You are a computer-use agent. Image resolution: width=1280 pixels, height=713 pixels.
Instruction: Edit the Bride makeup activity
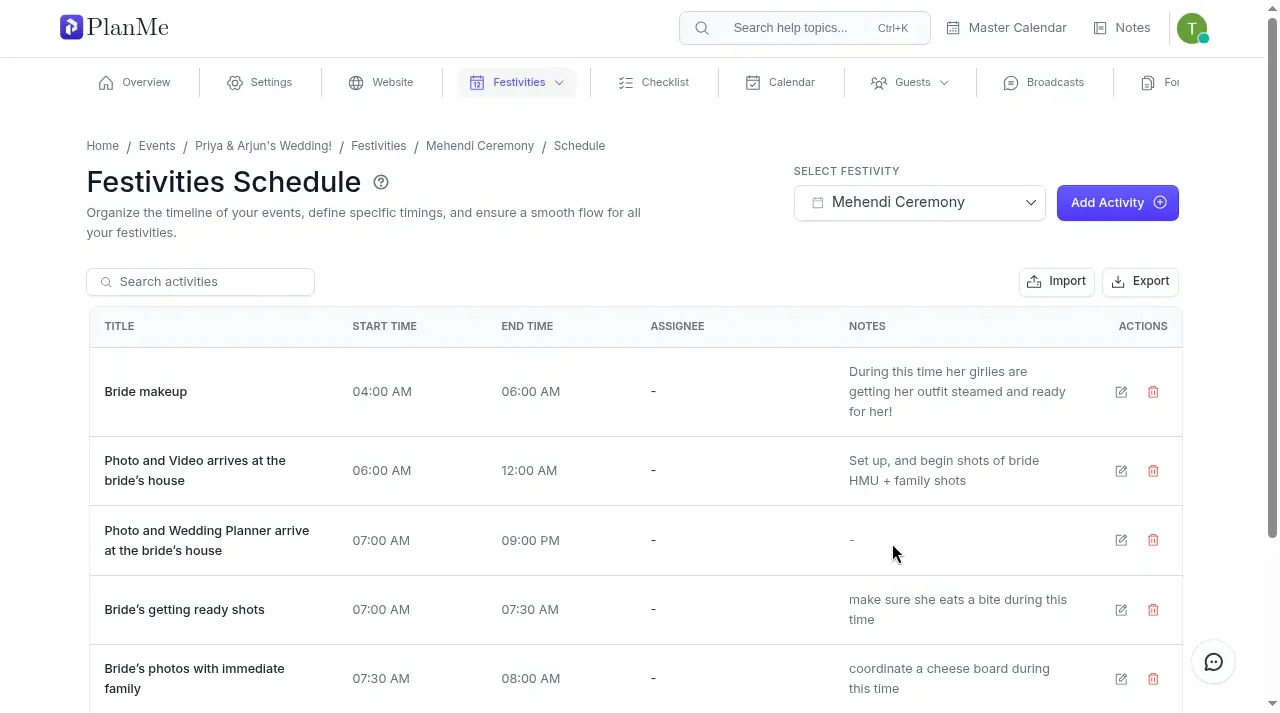click(x=1121, y=392)
